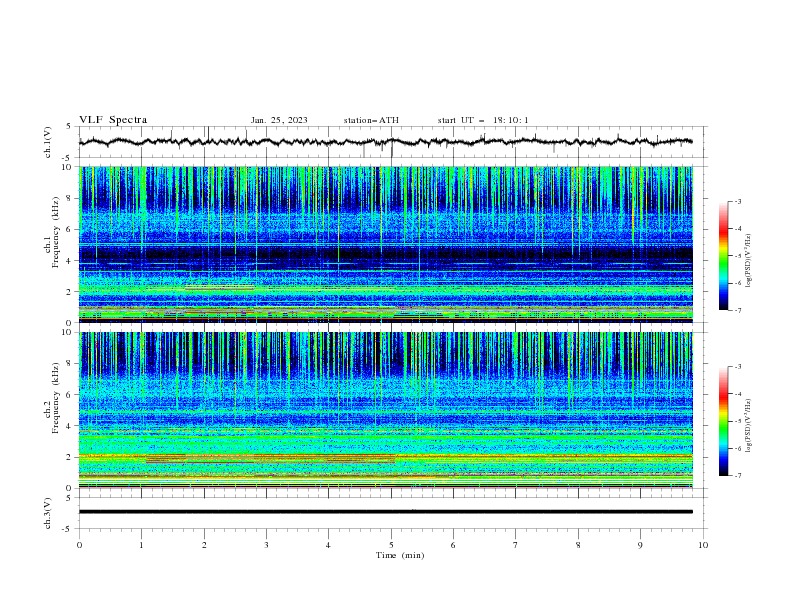Click the ch.1 voltage waveform trace

pos(385,142)
